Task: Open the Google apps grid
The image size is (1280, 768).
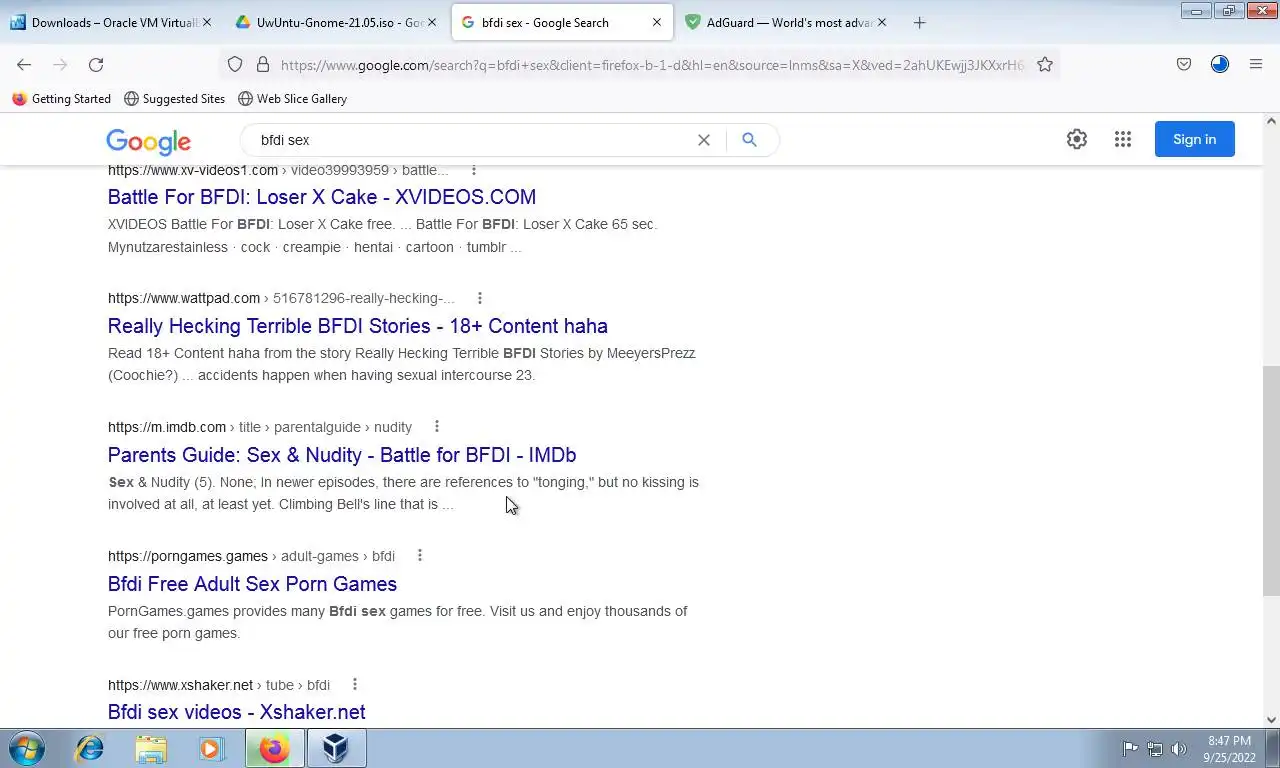Action: tap(1123, 140)
